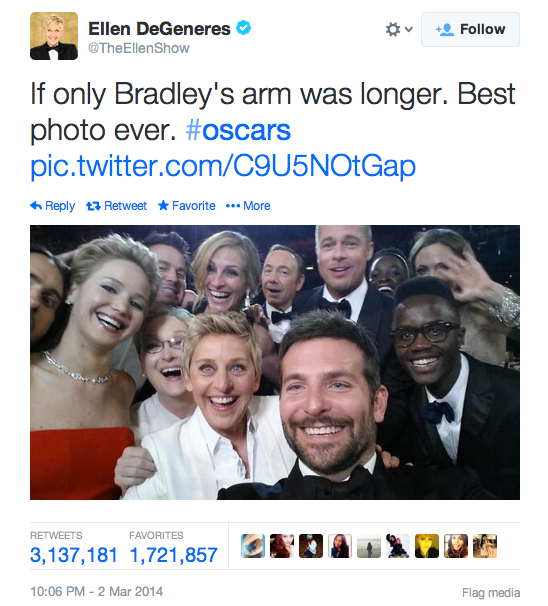The width and height of the screenshot is (548, 606).
Task: Open the first user avatar in favoriters row
Action: click(253, 546)
